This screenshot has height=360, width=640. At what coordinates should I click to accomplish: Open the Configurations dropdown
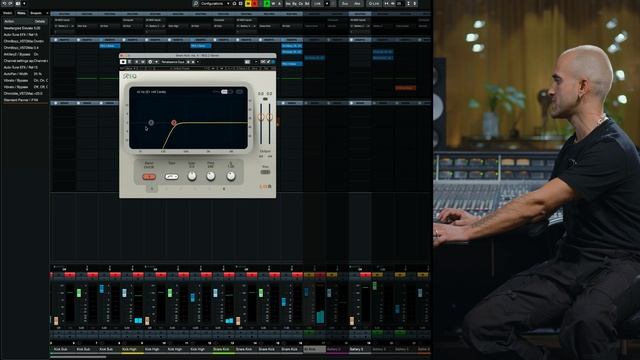pos(215,3)
